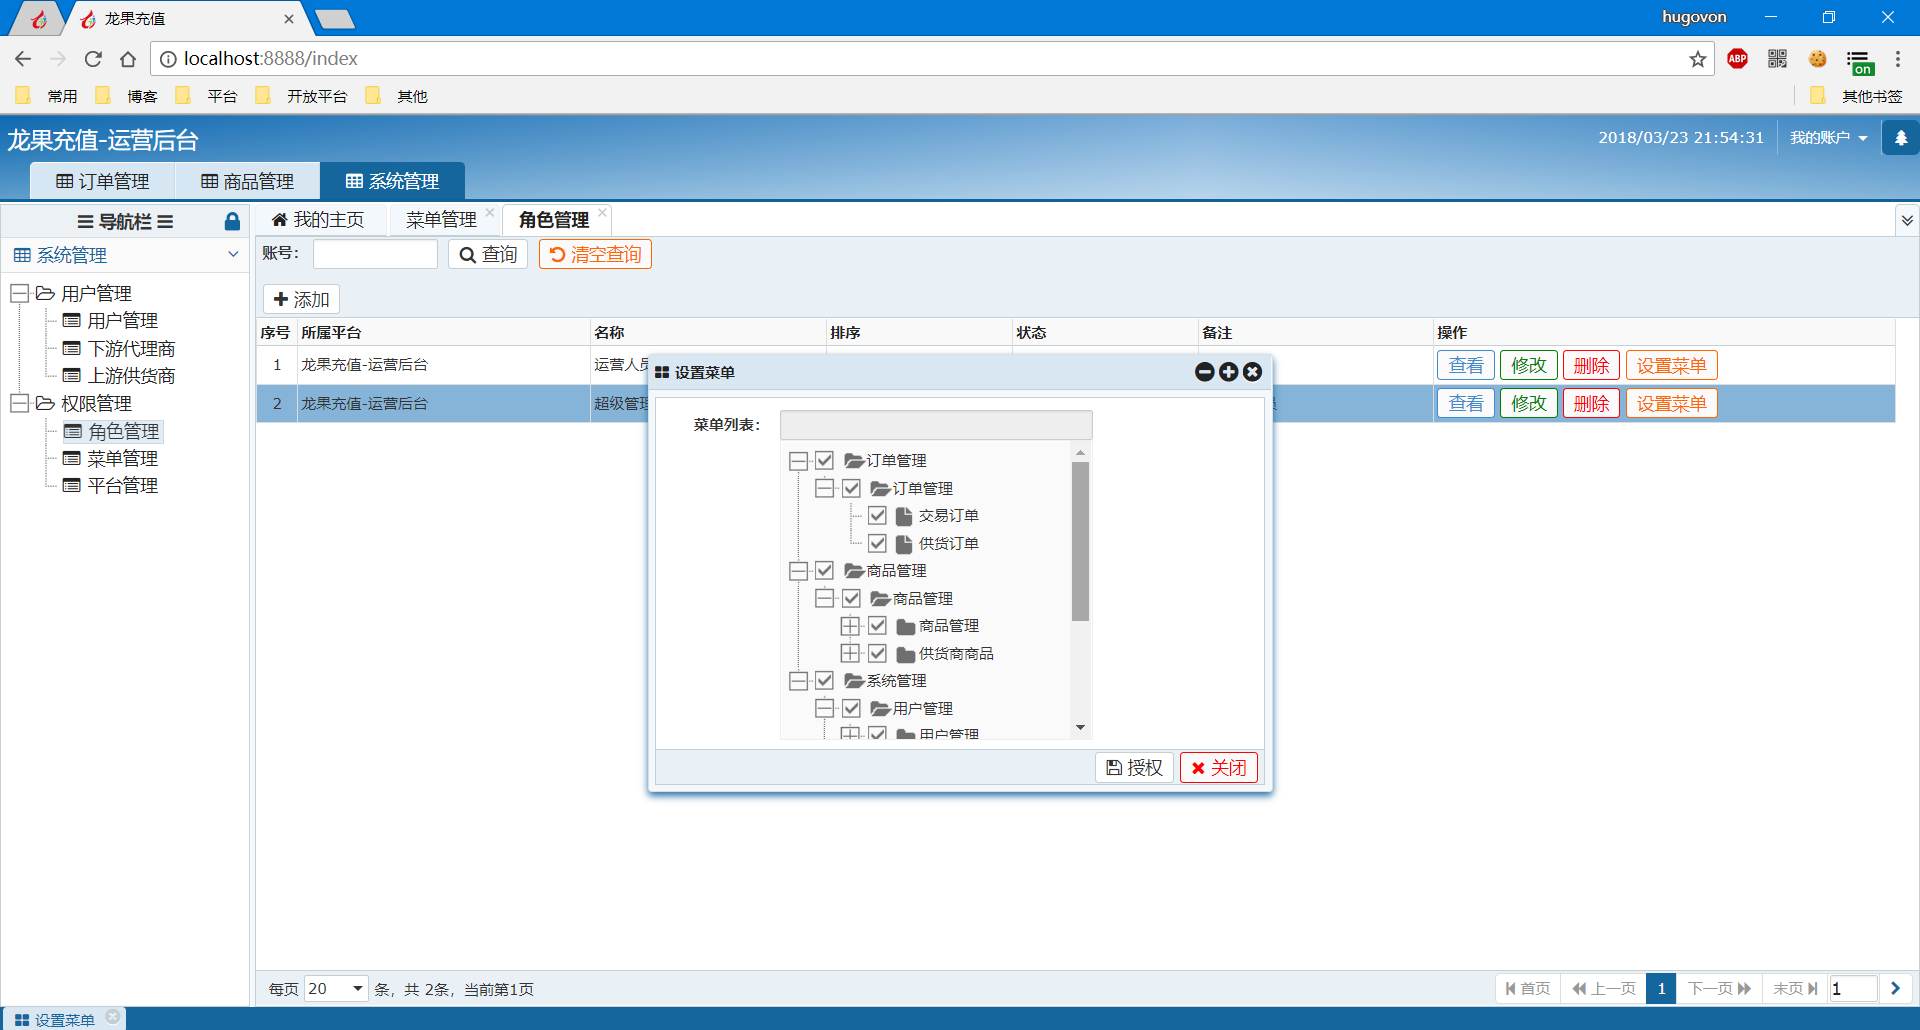Expand the 供货商商品 node in menu tree
1920x1030 pixels.
[850, 654]
